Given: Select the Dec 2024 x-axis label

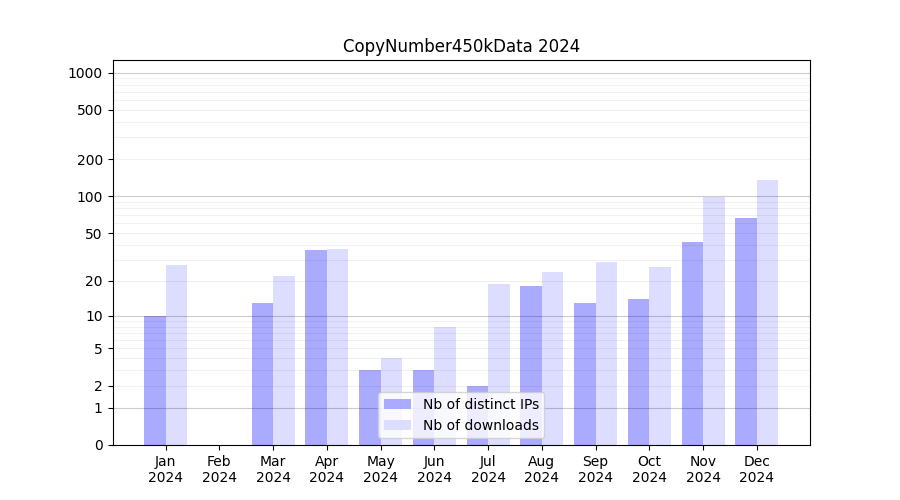Looking at the screenshot, I should (x=757, y=469).
